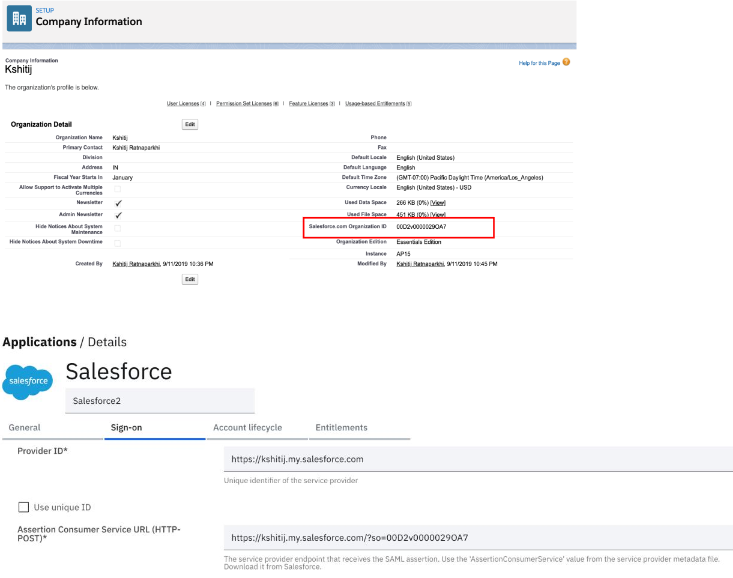Click the Salesforce cloud logo
Screen dimensions: 733x578
click(x=28, y=382)
